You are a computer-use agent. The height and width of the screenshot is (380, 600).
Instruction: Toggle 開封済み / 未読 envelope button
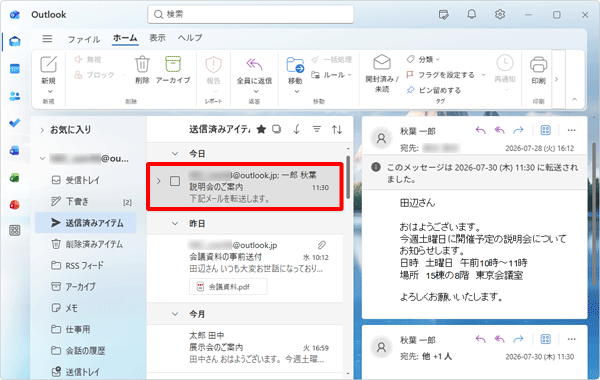[x=382, y=73]
